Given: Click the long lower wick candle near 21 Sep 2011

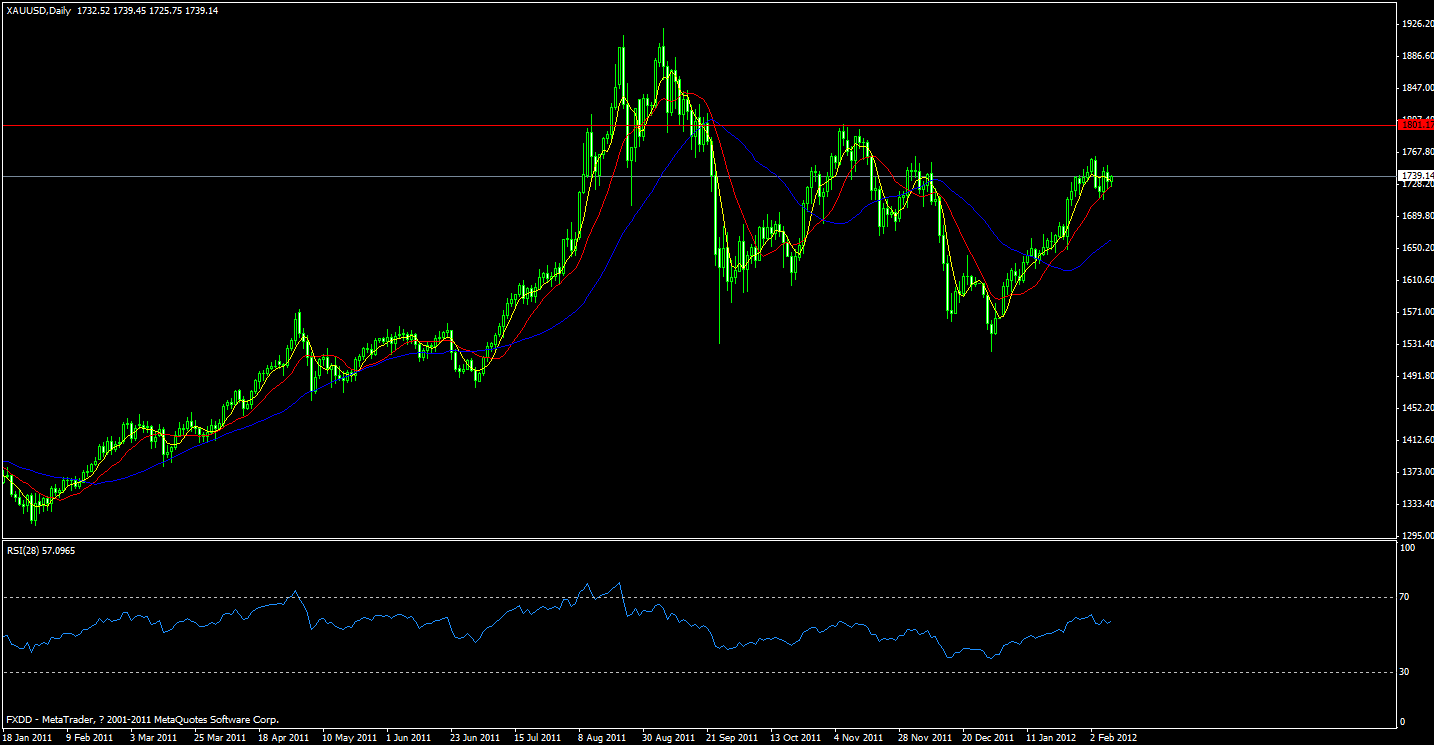Looking at the screenshot, I should [719, 300].
